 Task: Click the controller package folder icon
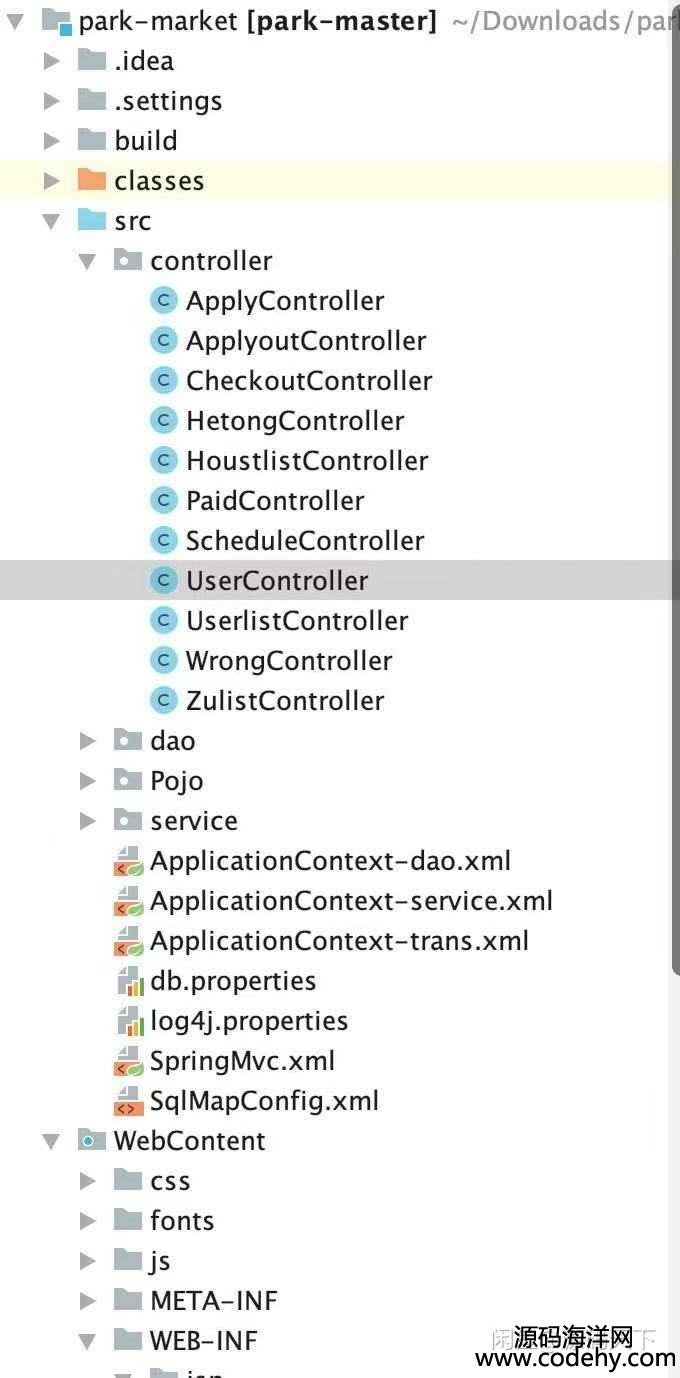(x=127, y=261)
